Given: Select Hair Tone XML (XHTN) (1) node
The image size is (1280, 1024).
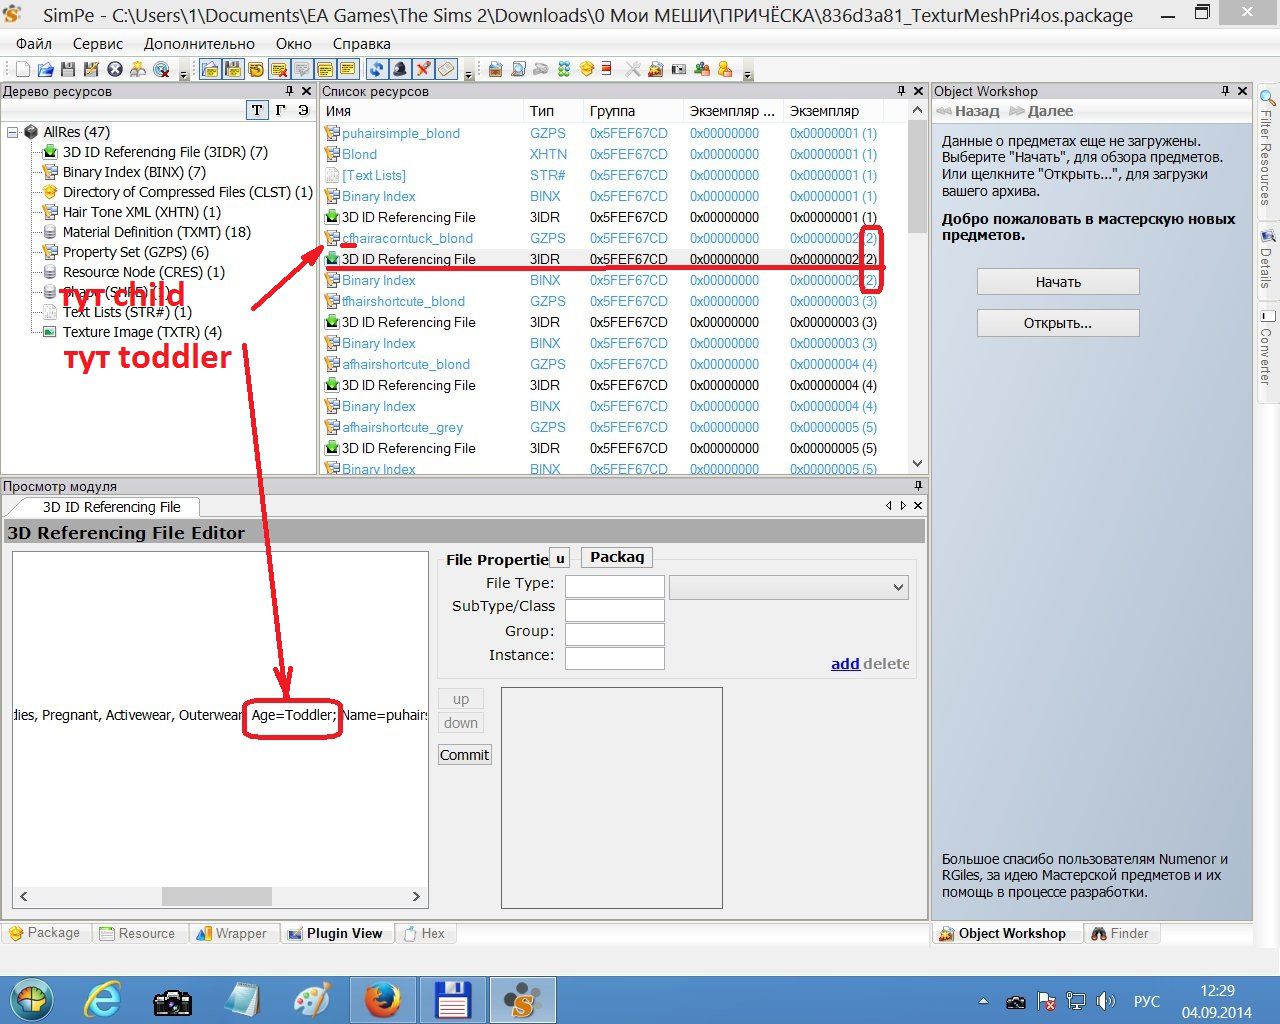Looking at the screenshot, I should pos(142,212).
